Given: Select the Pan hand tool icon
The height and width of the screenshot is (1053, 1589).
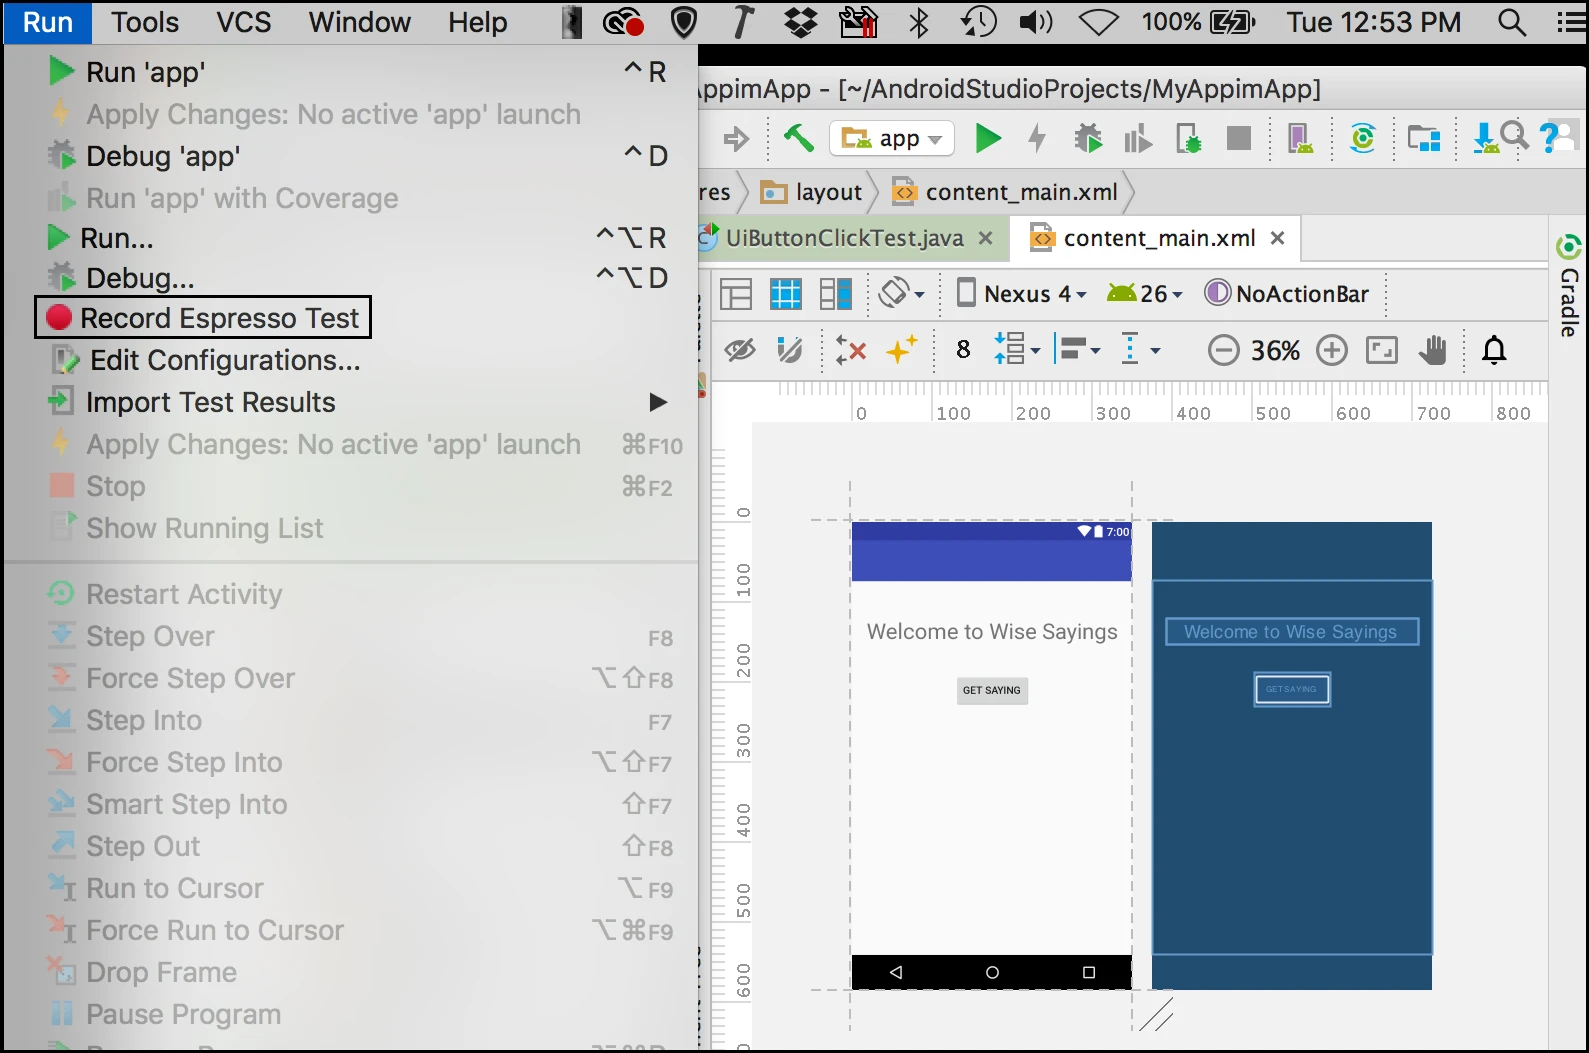Looking at the screenshot, I should [1433, 350].
